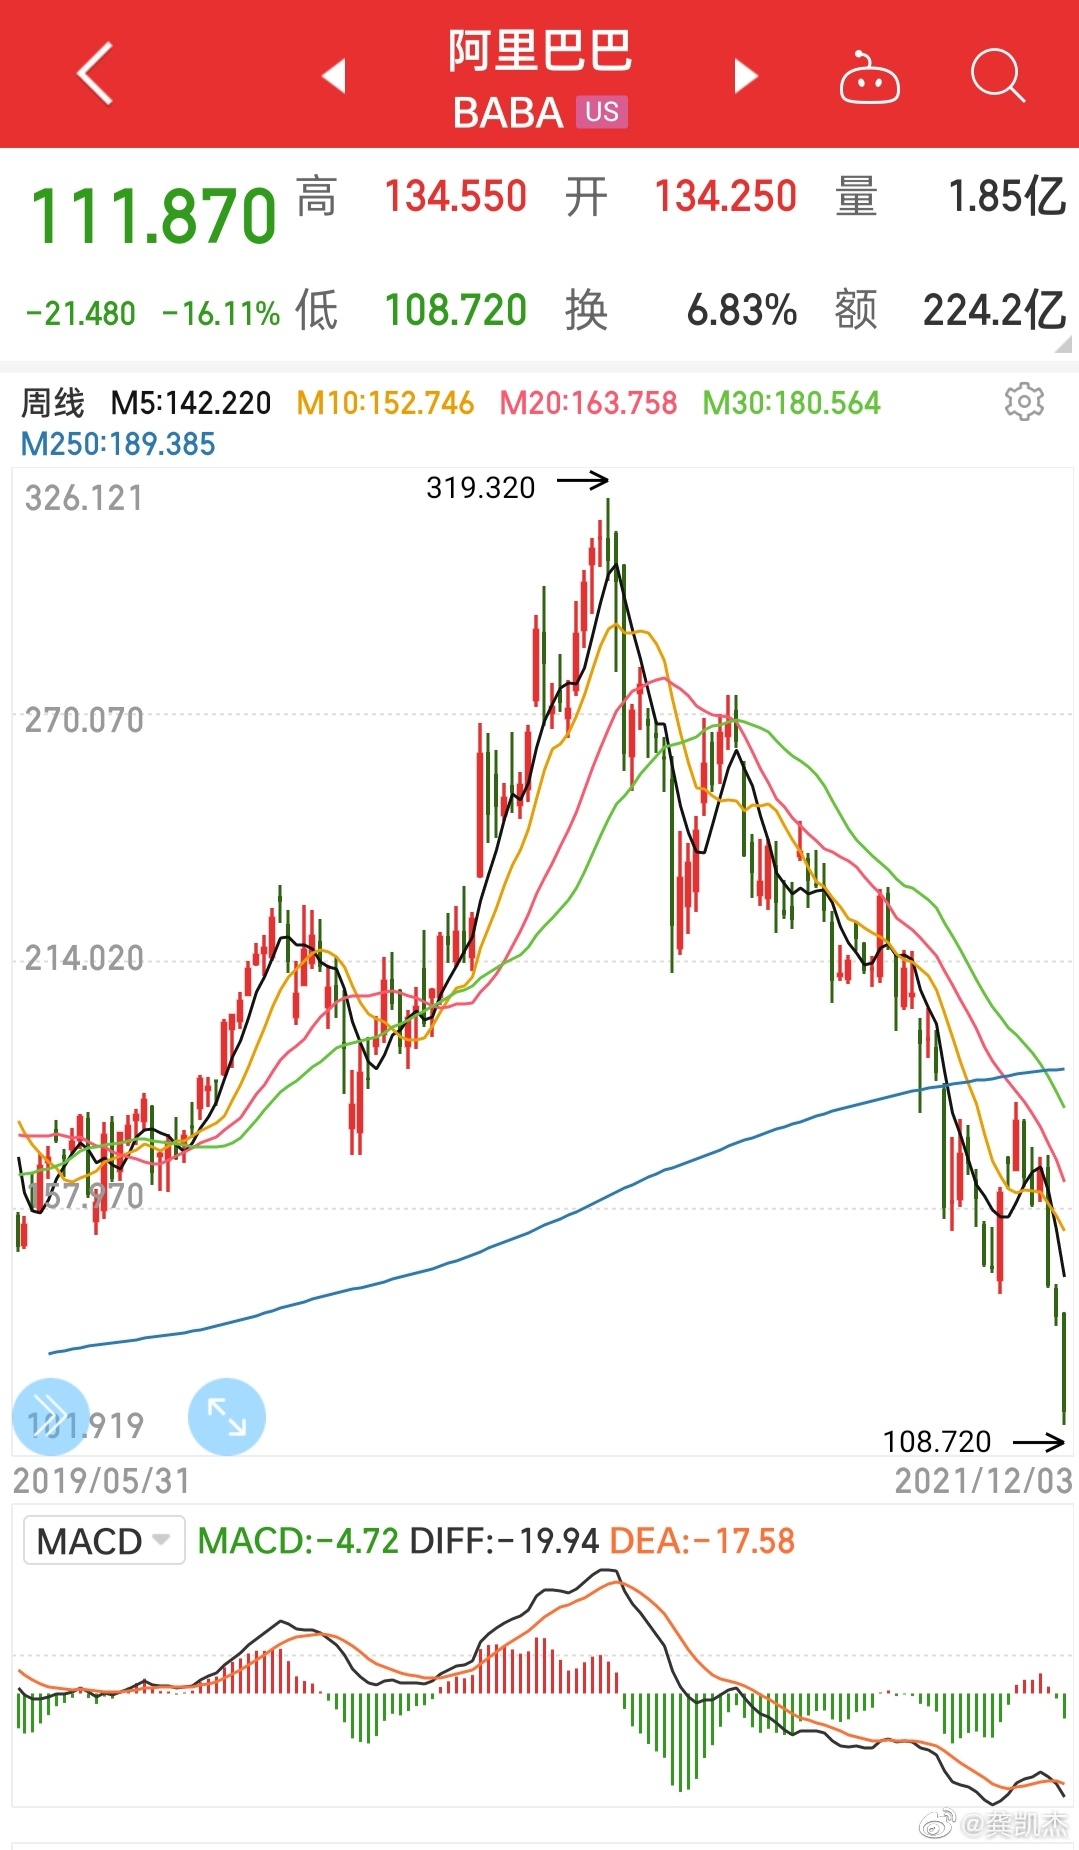Tap the start date 2019/05/31
The image size is (1079, 1850).
tap(101, 1481)
